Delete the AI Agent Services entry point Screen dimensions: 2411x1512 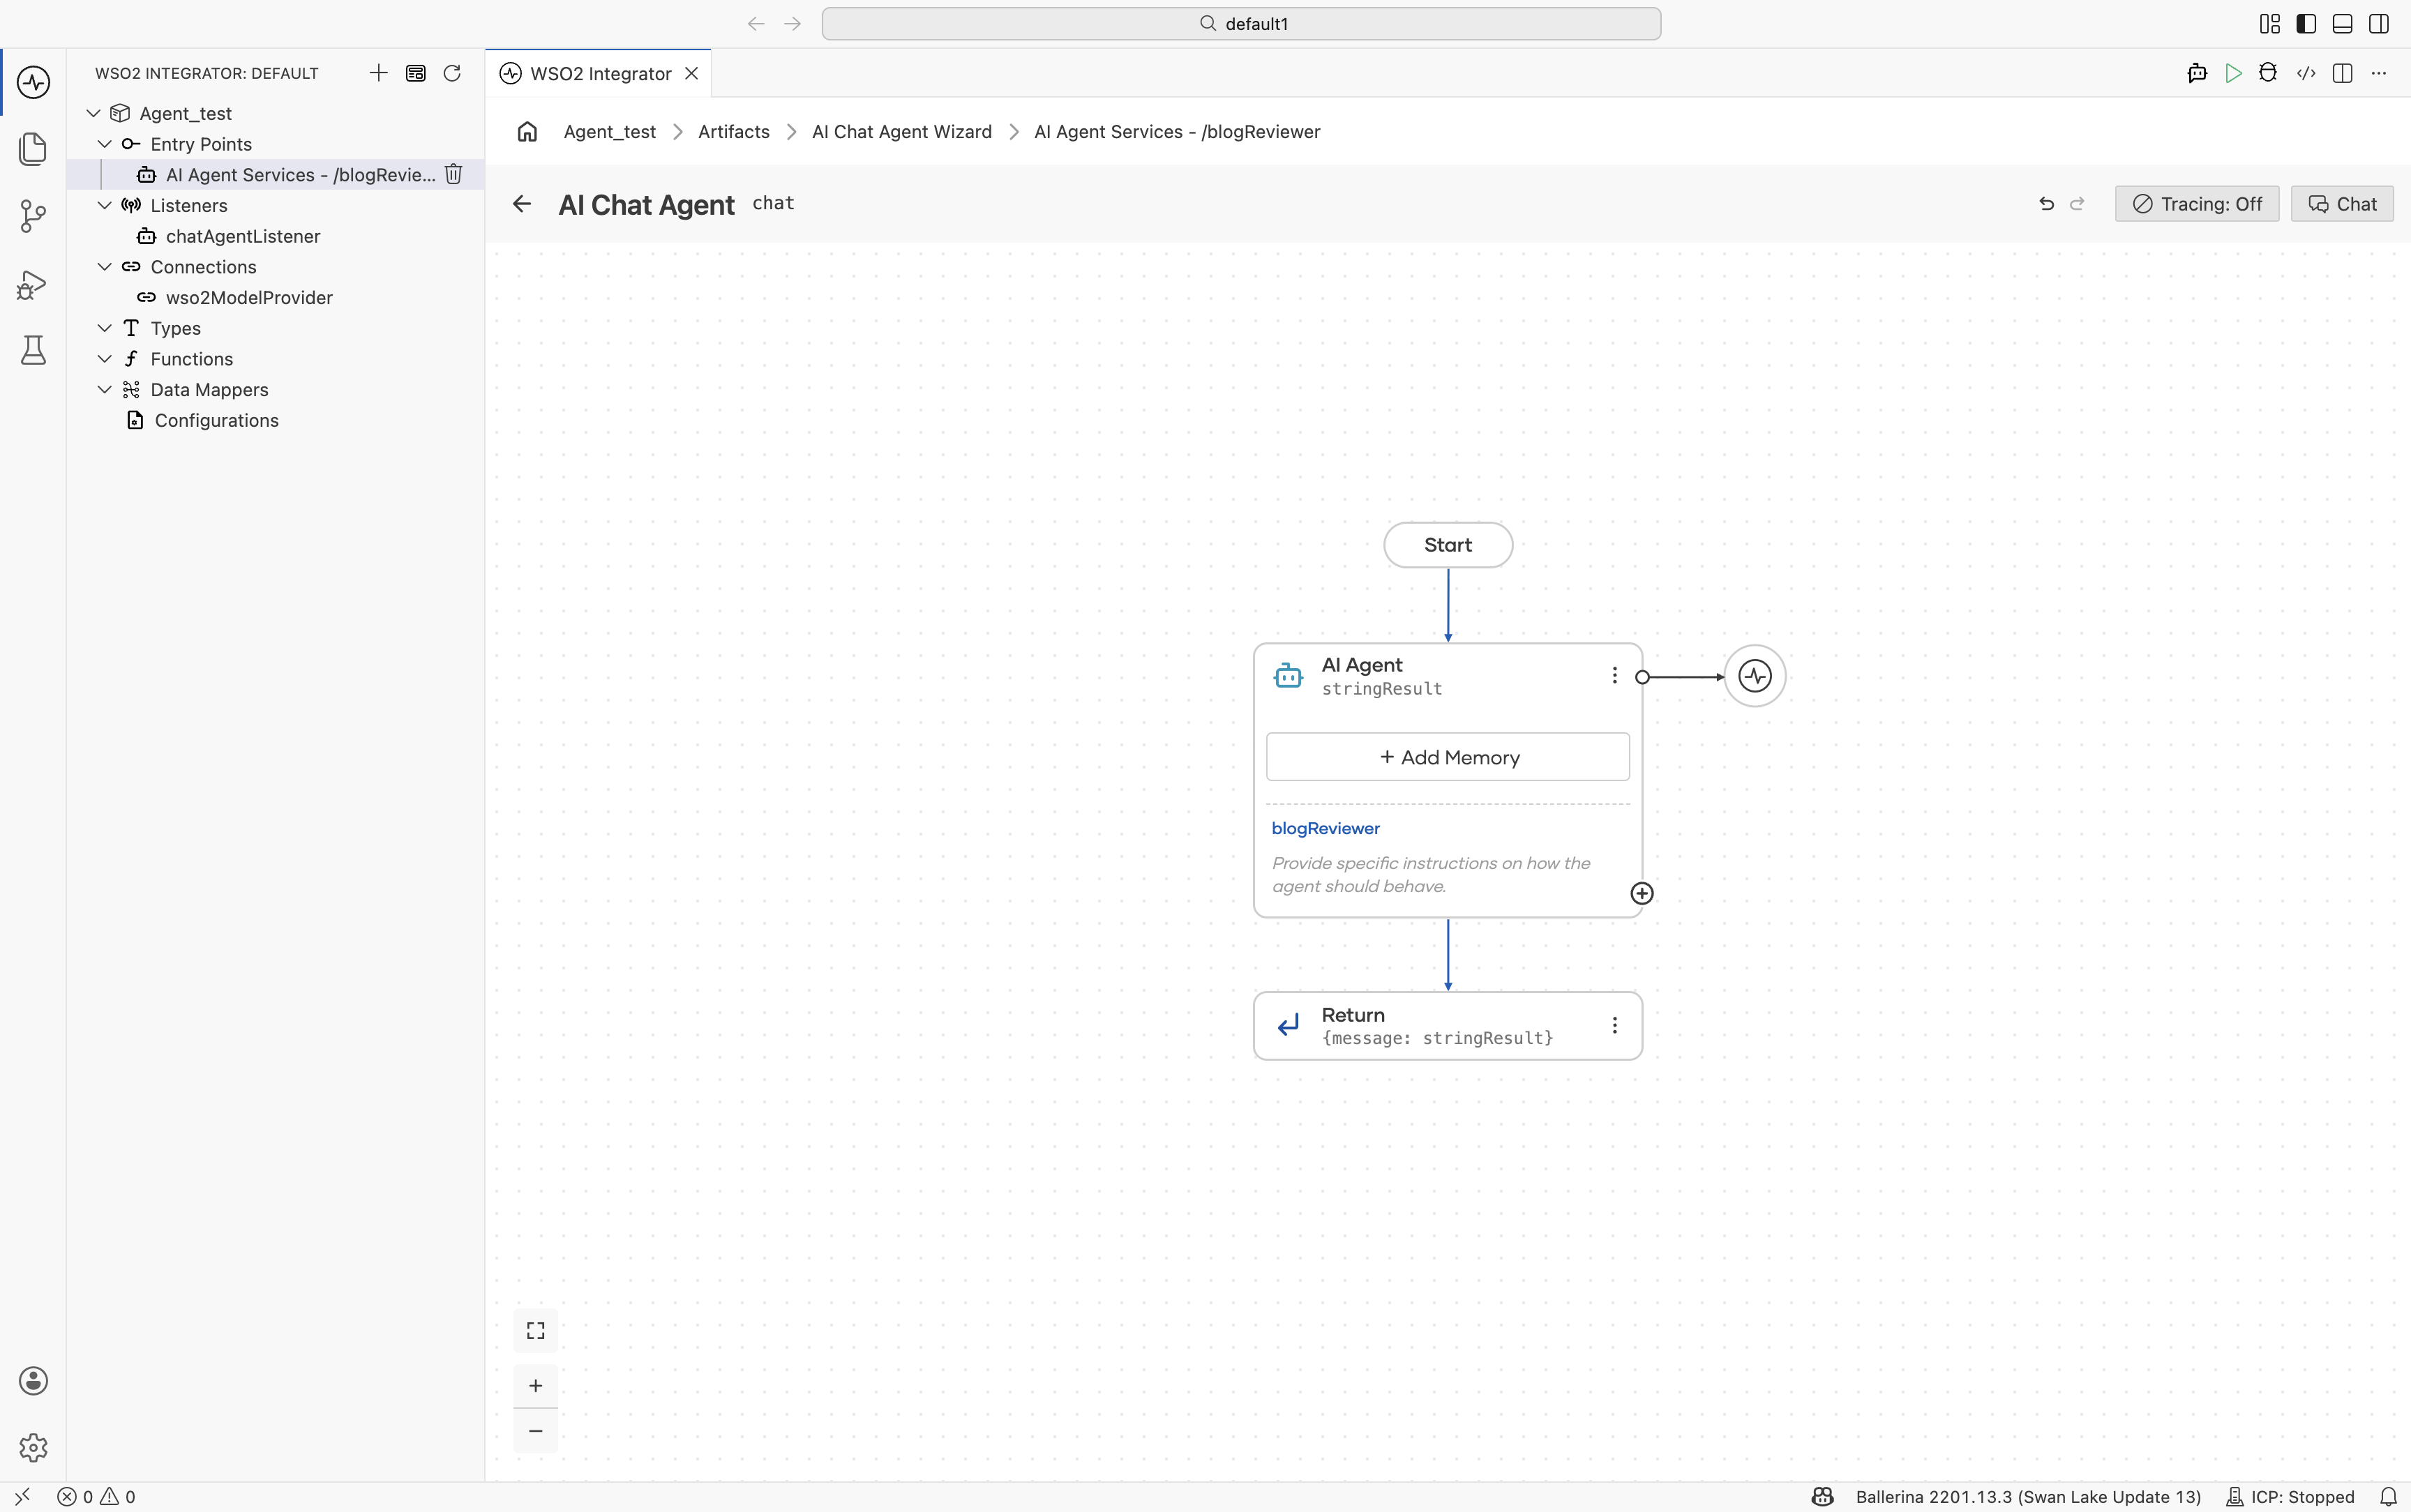tap(453, 174)
